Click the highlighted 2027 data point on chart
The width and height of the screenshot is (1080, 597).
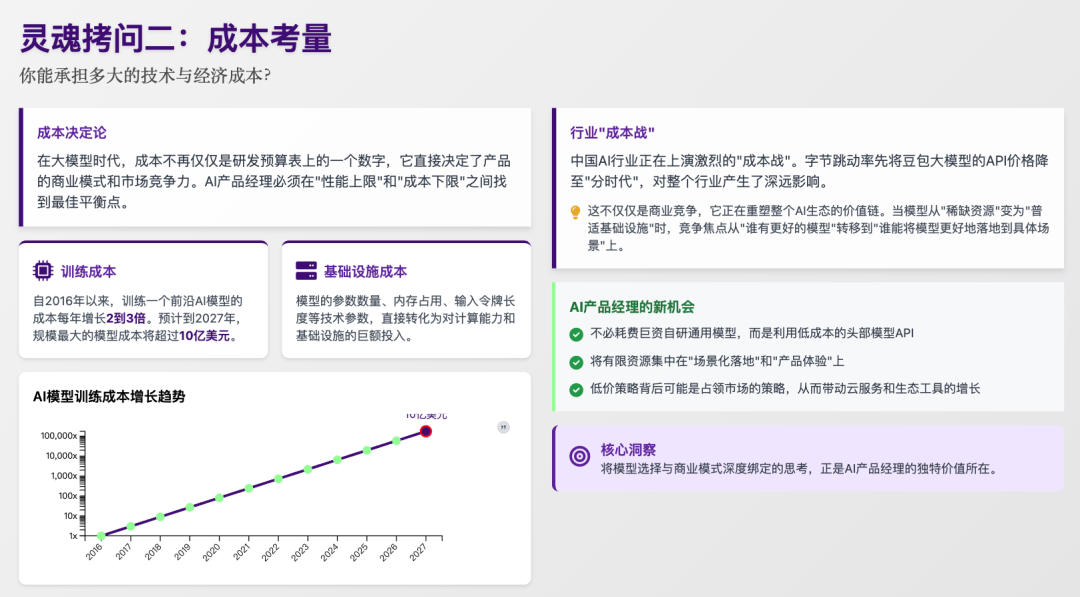(426, 432)
